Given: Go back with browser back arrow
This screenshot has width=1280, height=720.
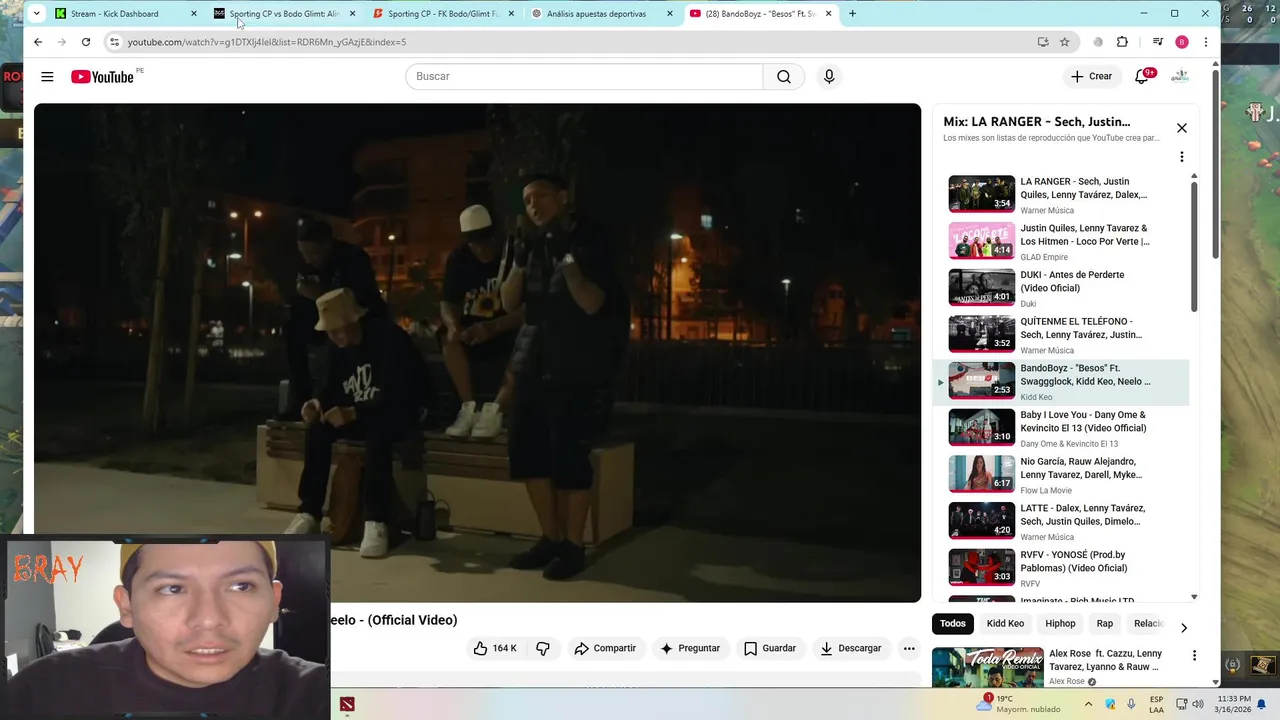Looking at the screenshot, I should click(38, 42).
